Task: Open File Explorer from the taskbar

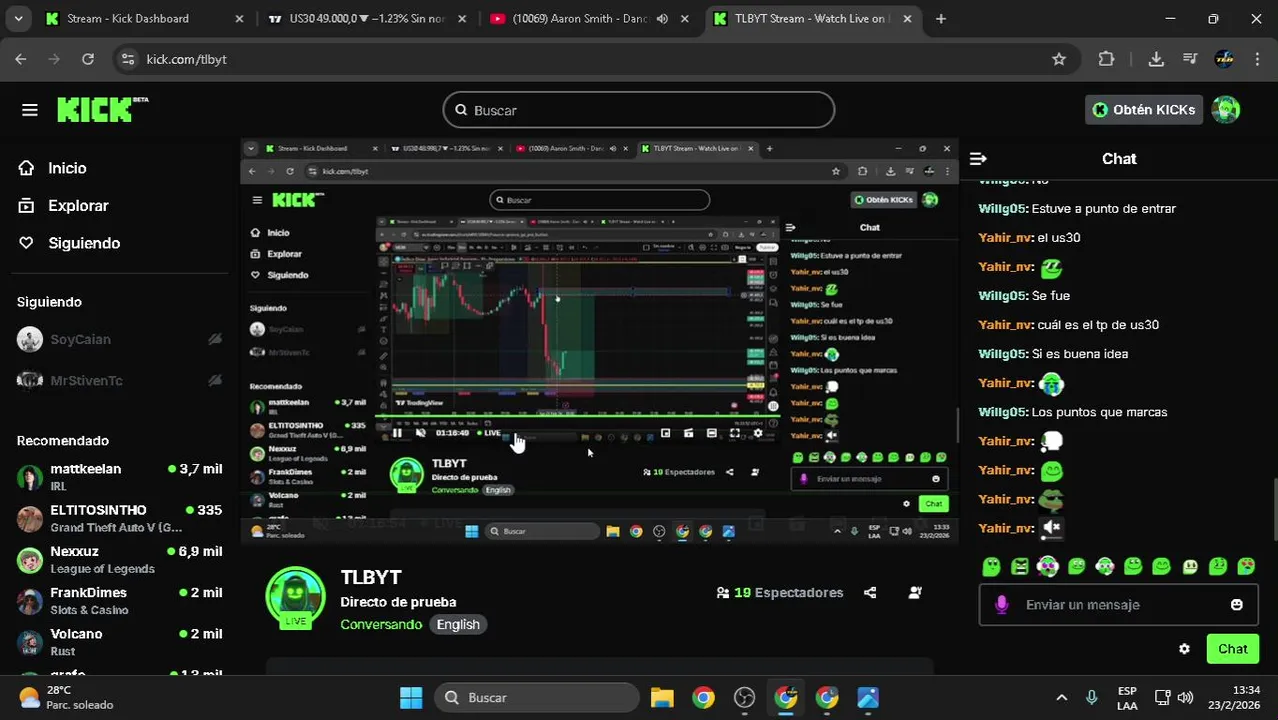Action: 662,697
